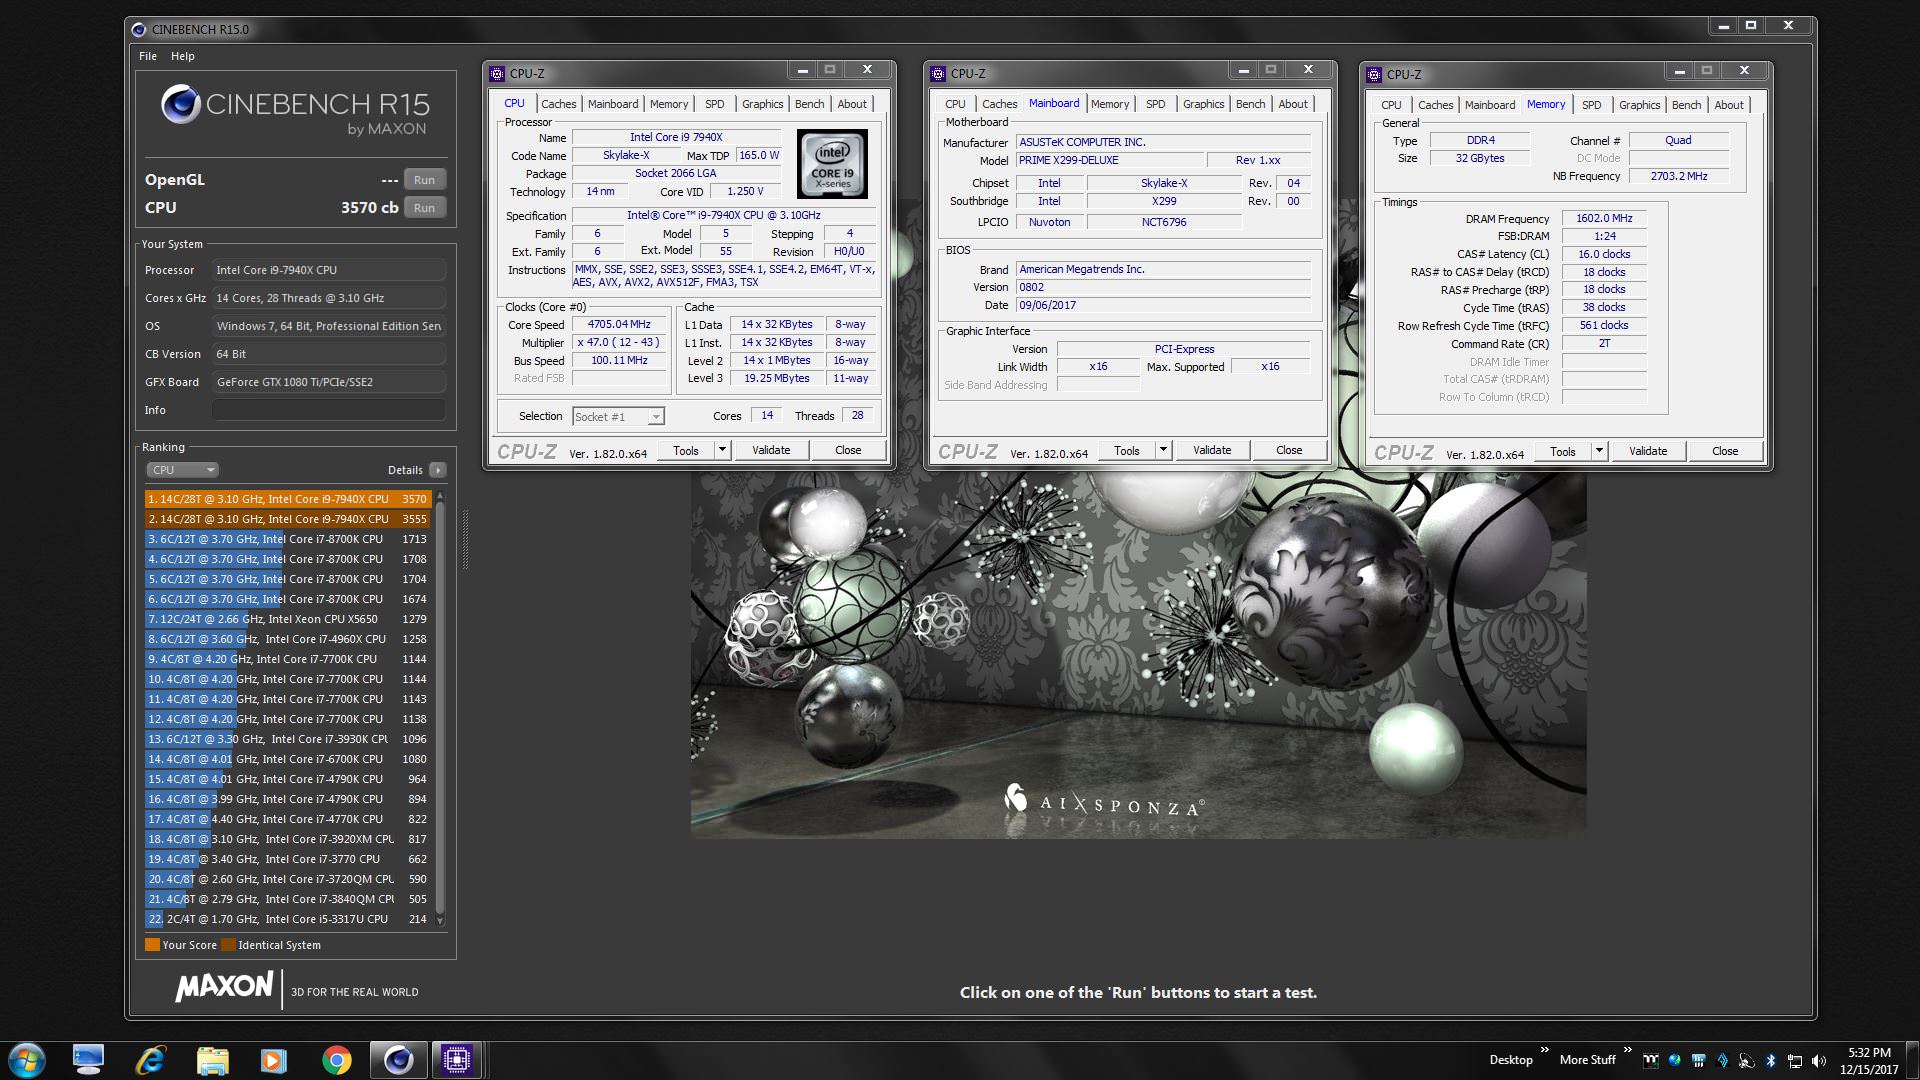Click the DRAM Frequency 1602.0 MHz value
This screenshot has width=1920, height=1080.
tap(1604, 219)
